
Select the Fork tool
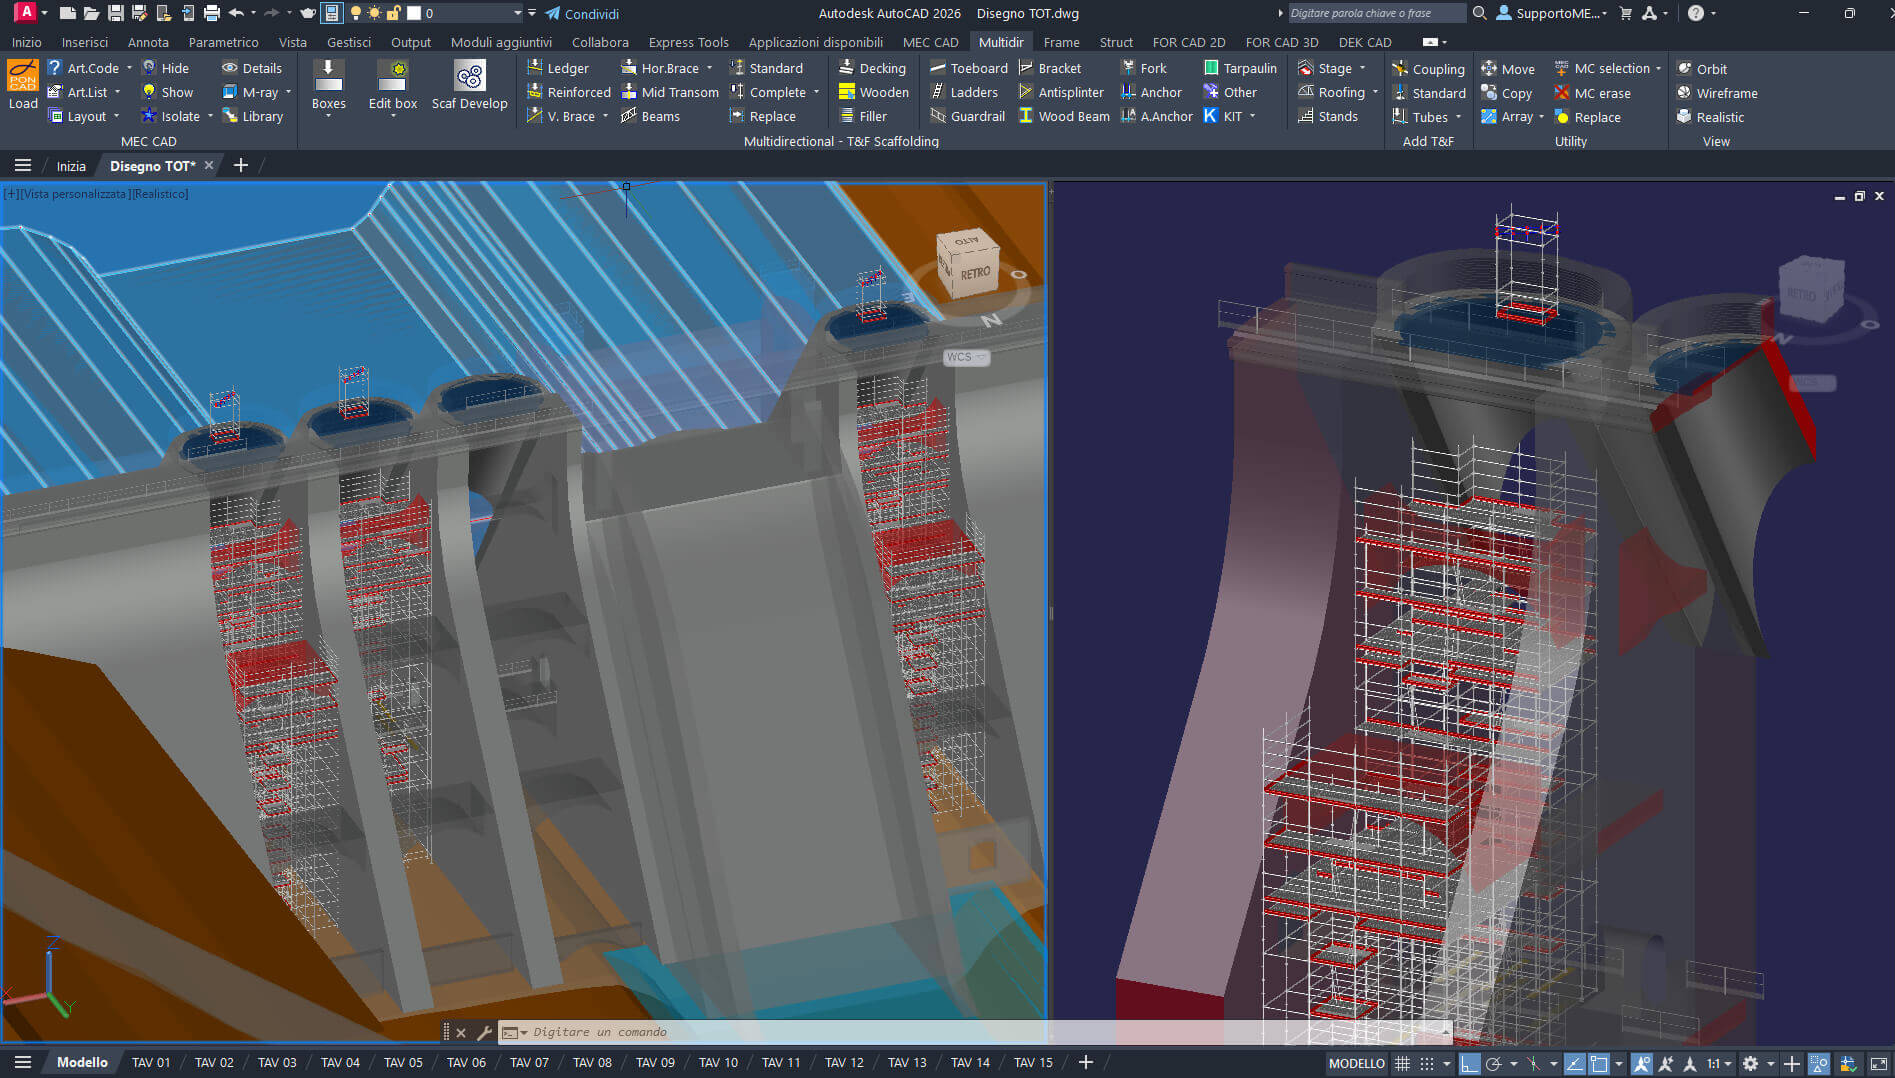point(1143,68)
